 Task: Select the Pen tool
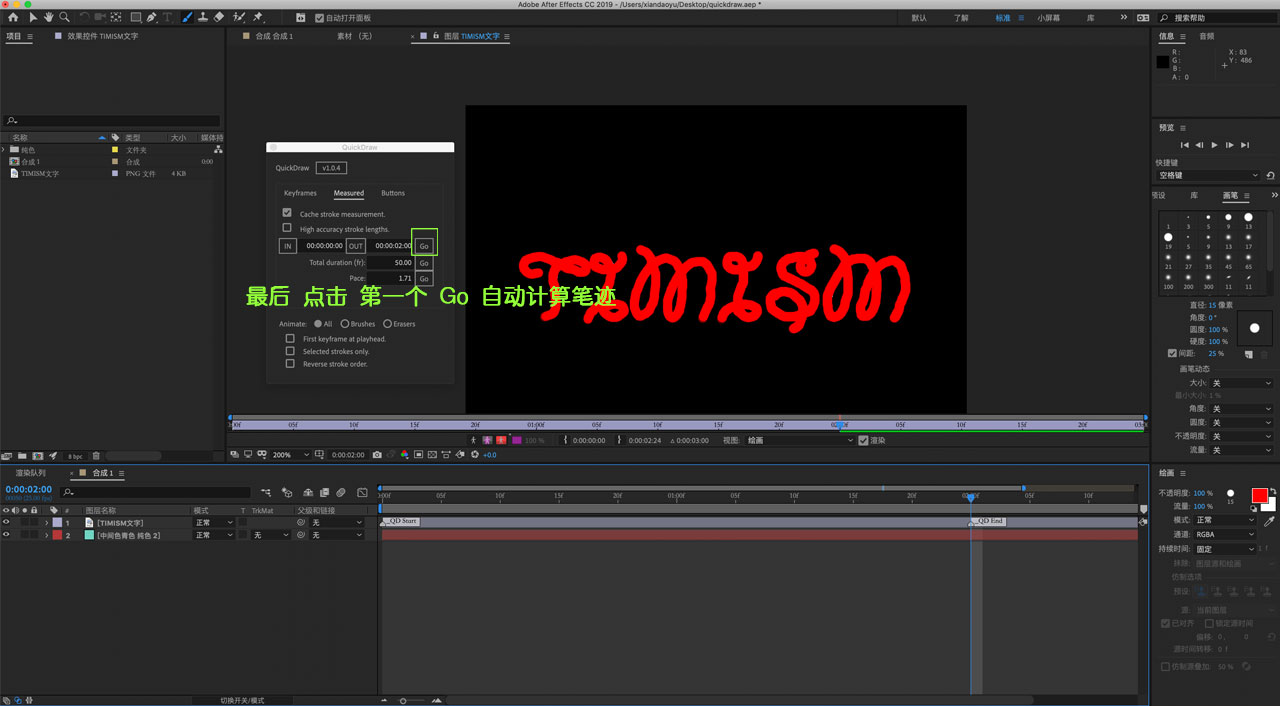152,17
